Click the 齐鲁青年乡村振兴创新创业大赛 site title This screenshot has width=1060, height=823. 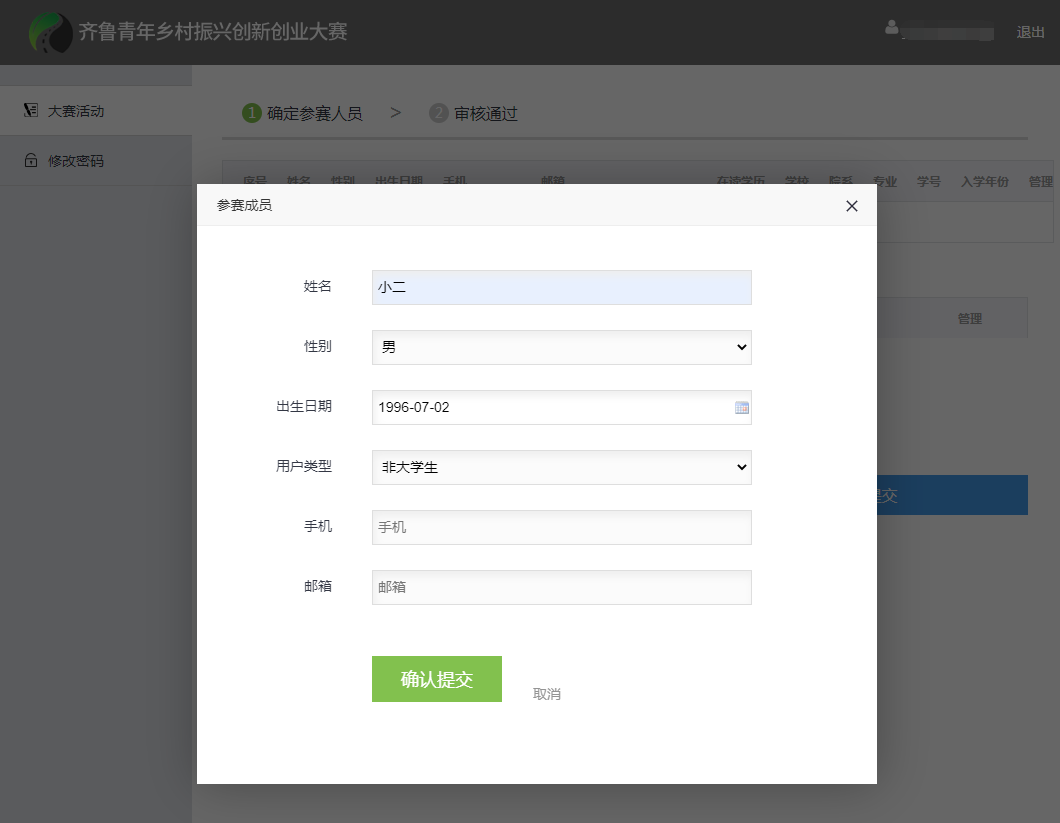(x=213, y=32)
